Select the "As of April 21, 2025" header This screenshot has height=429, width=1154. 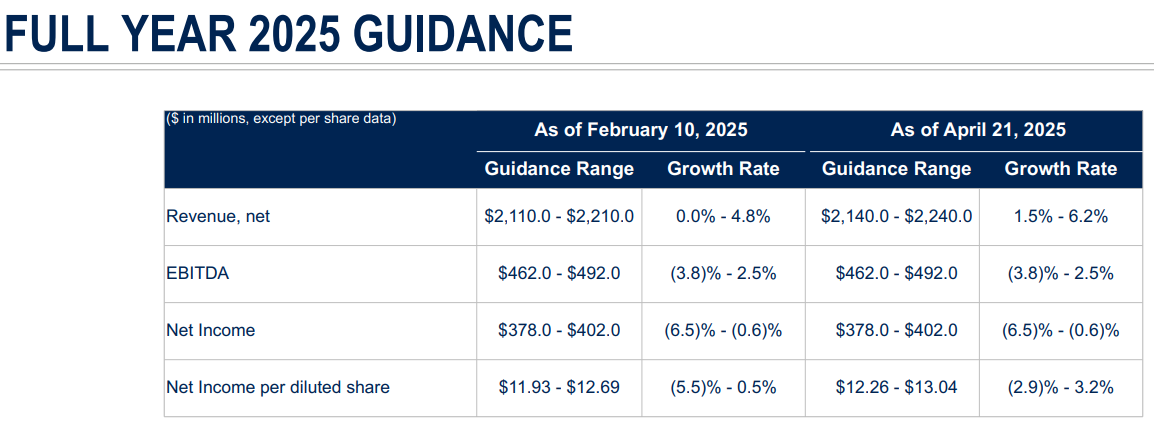click(x=977, y=130)
